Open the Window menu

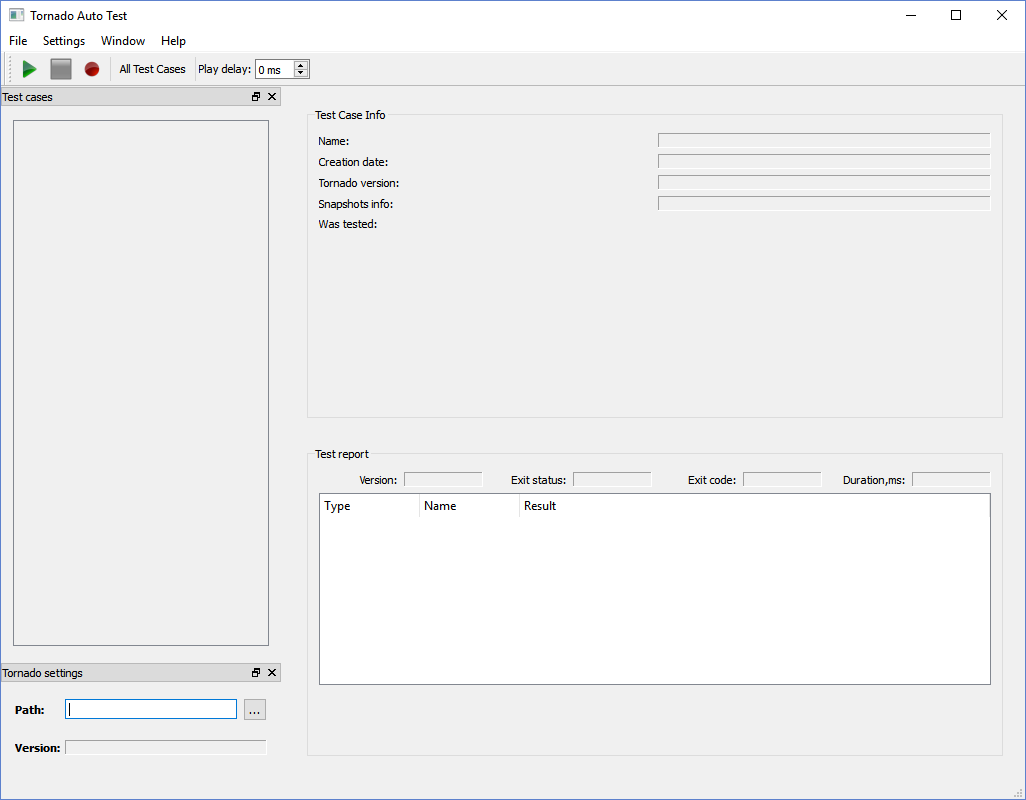[122, 41]
